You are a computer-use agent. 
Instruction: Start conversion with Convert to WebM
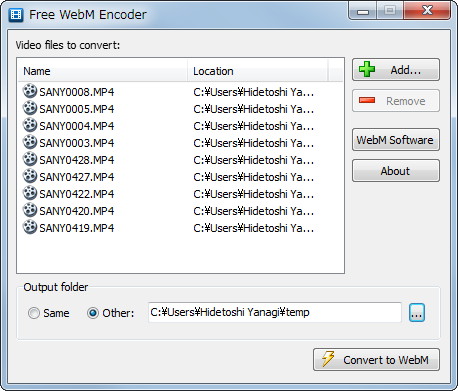click(376, 360)
